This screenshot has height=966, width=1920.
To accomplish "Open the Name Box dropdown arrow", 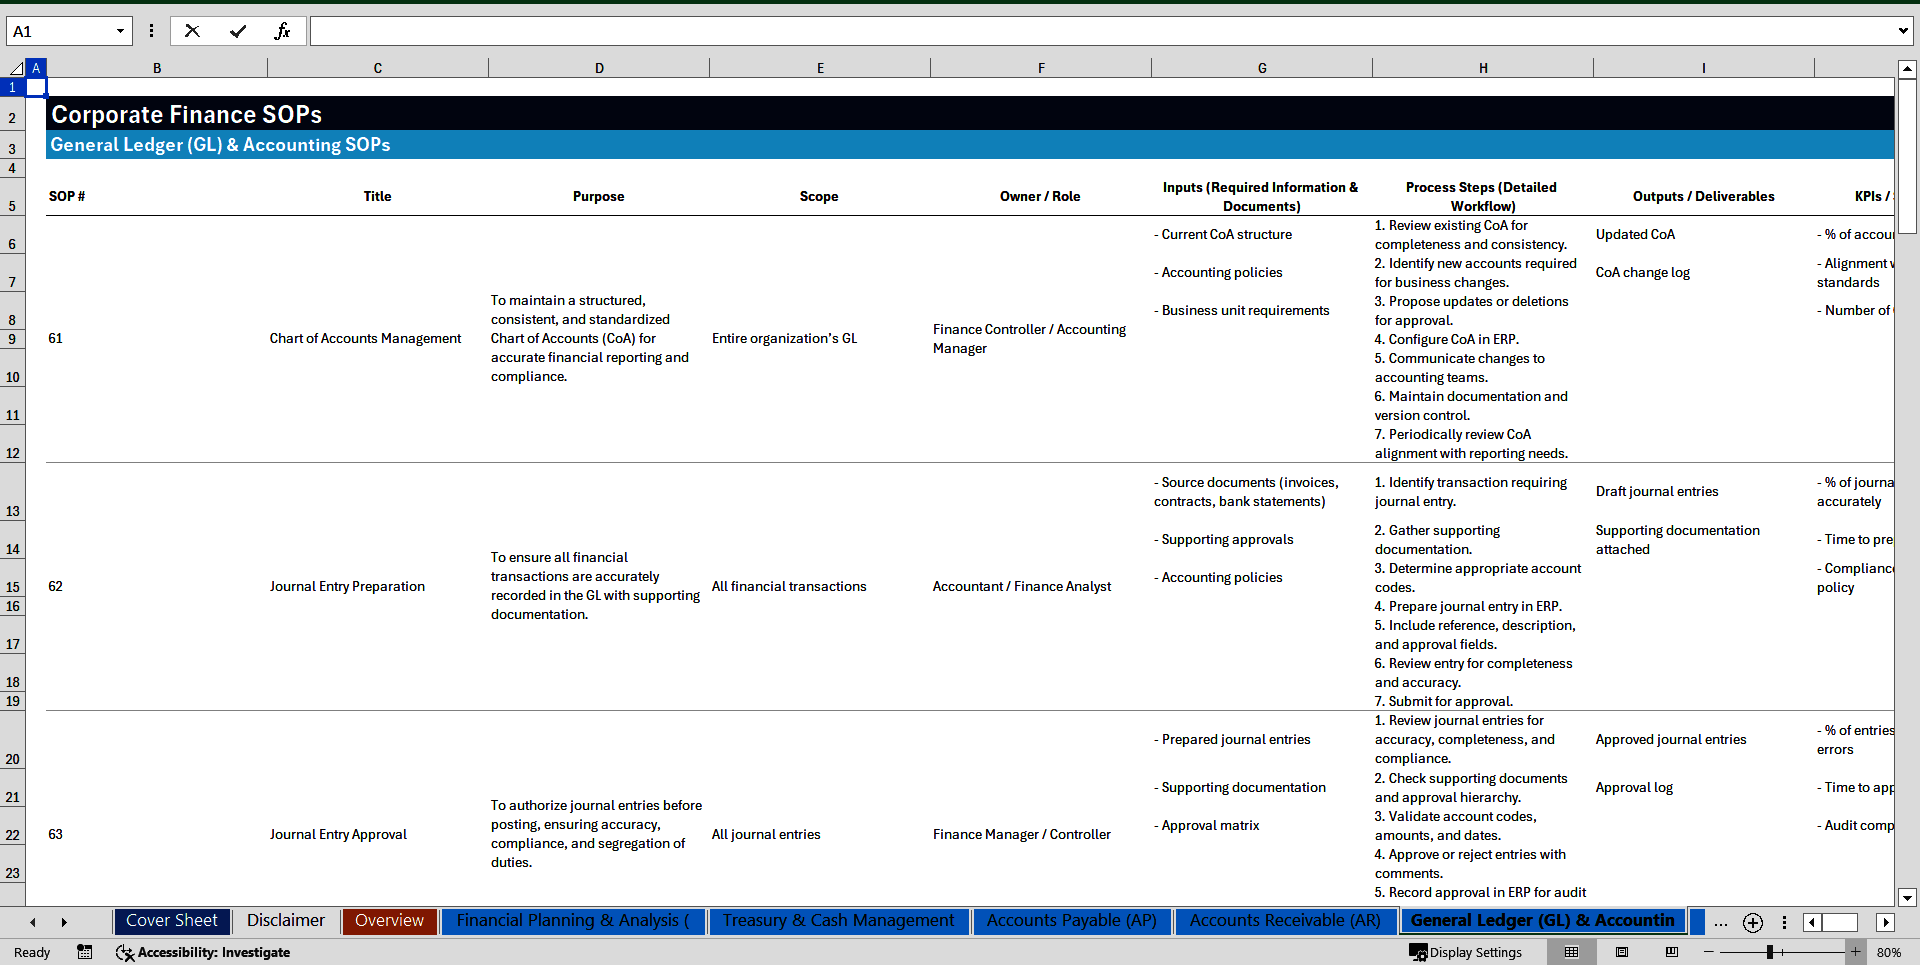I will 122,31.
